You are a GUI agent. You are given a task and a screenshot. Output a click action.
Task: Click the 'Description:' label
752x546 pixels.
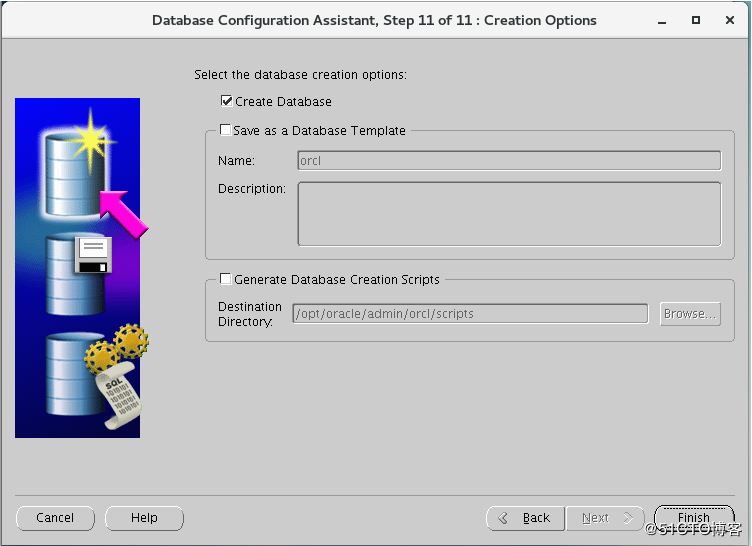252,189
